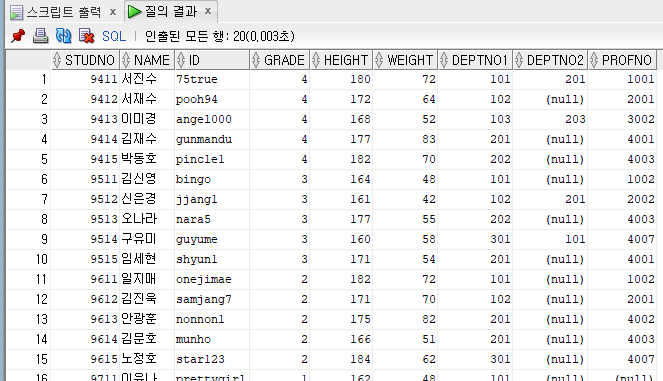Click the PROFNO column header
Image resolution: width=663 pixels, height=381 pixels.
coord(622,60)
